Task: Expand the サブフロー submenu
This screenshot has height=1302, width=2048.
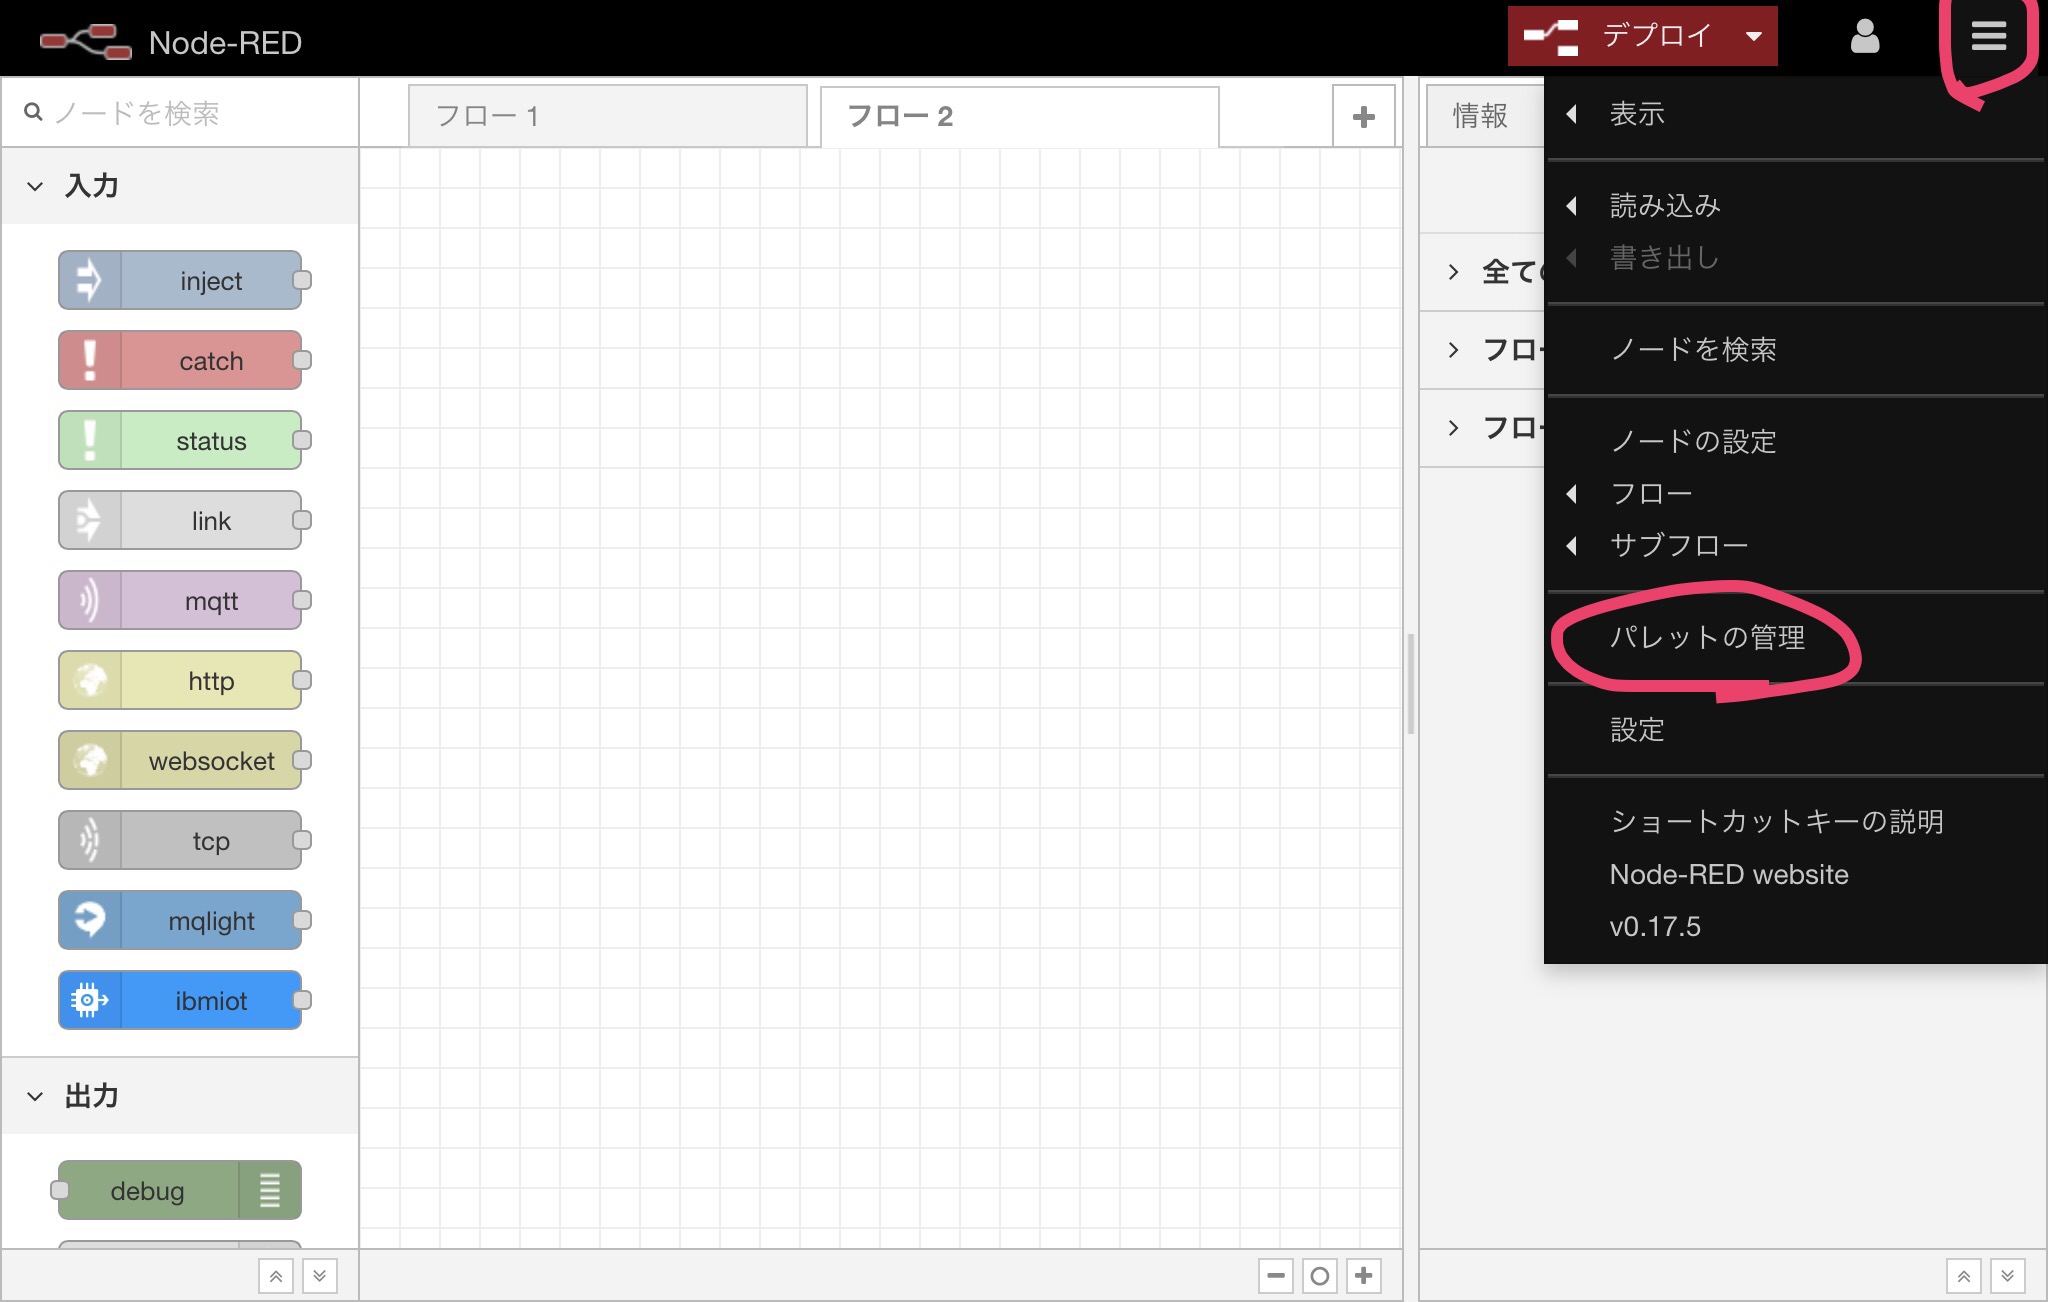Action: click(1679, 545)
